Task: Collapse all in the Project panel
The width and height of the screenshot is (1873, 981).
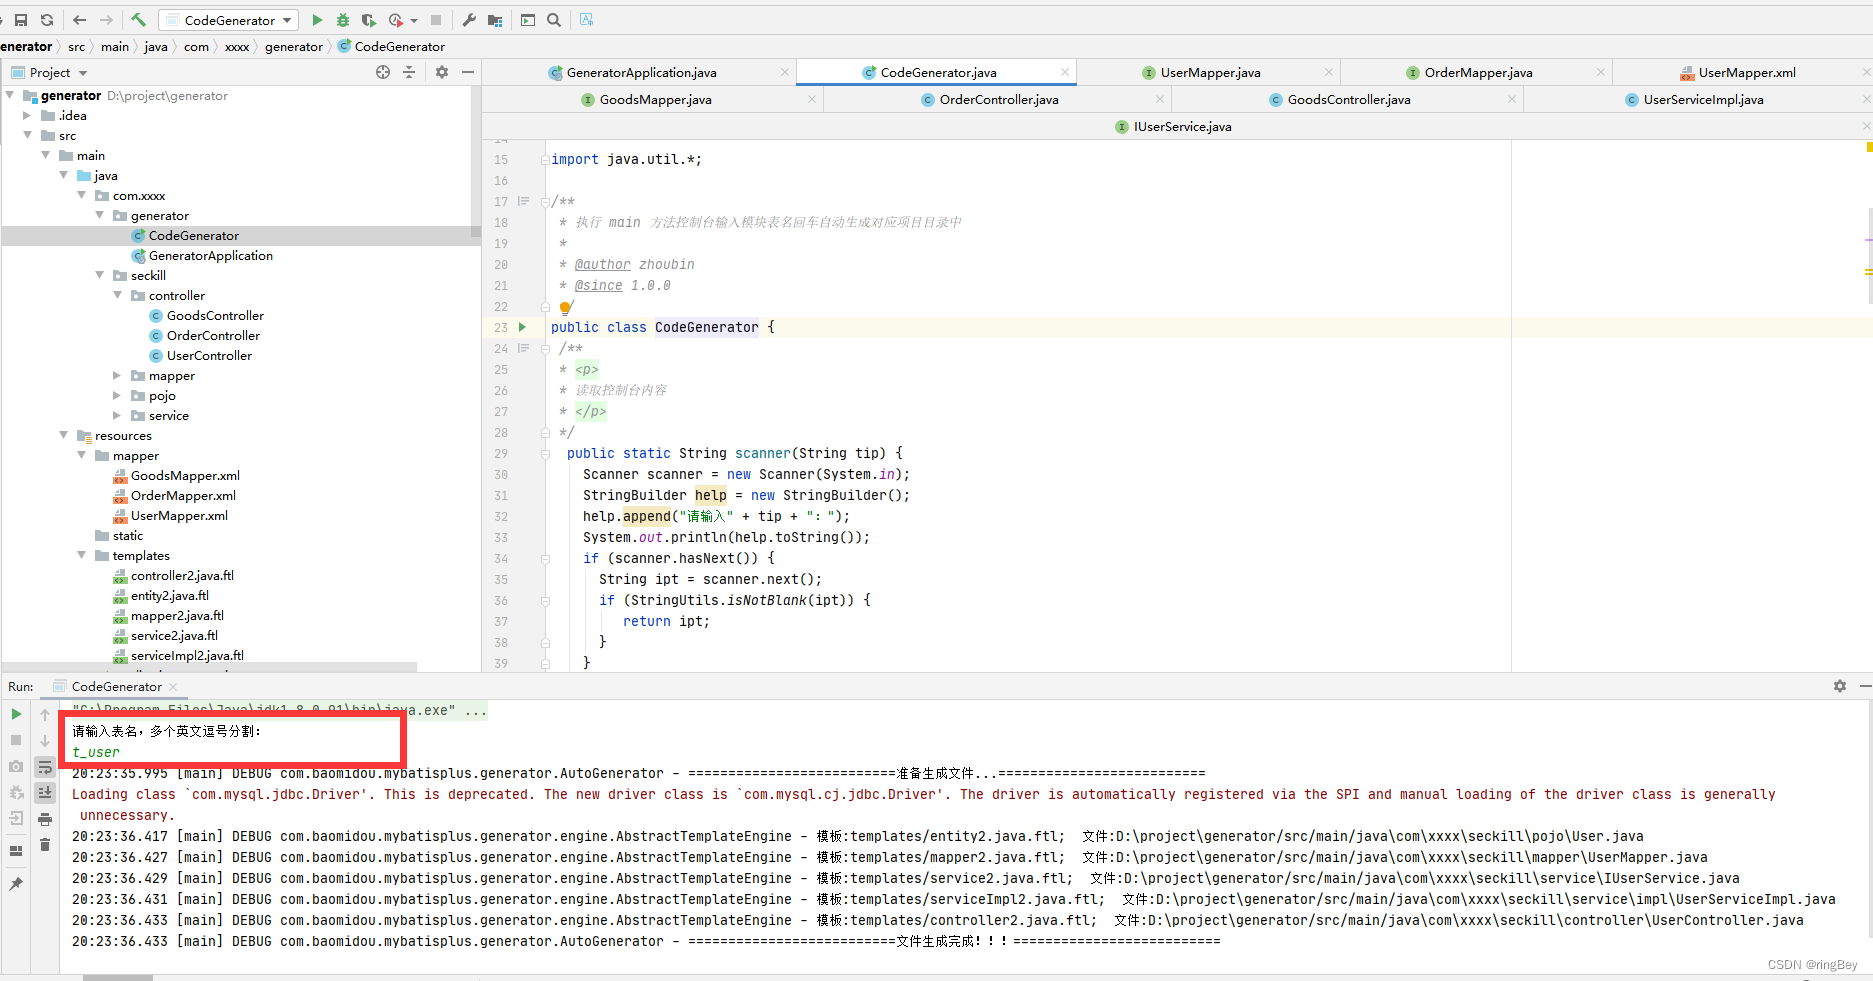Action: pos(409,72)
